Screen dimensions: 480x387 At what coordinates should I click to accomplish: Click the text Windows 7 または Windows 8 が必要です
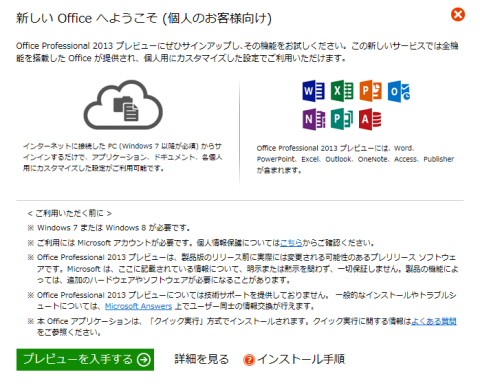(x=113, y=228)
